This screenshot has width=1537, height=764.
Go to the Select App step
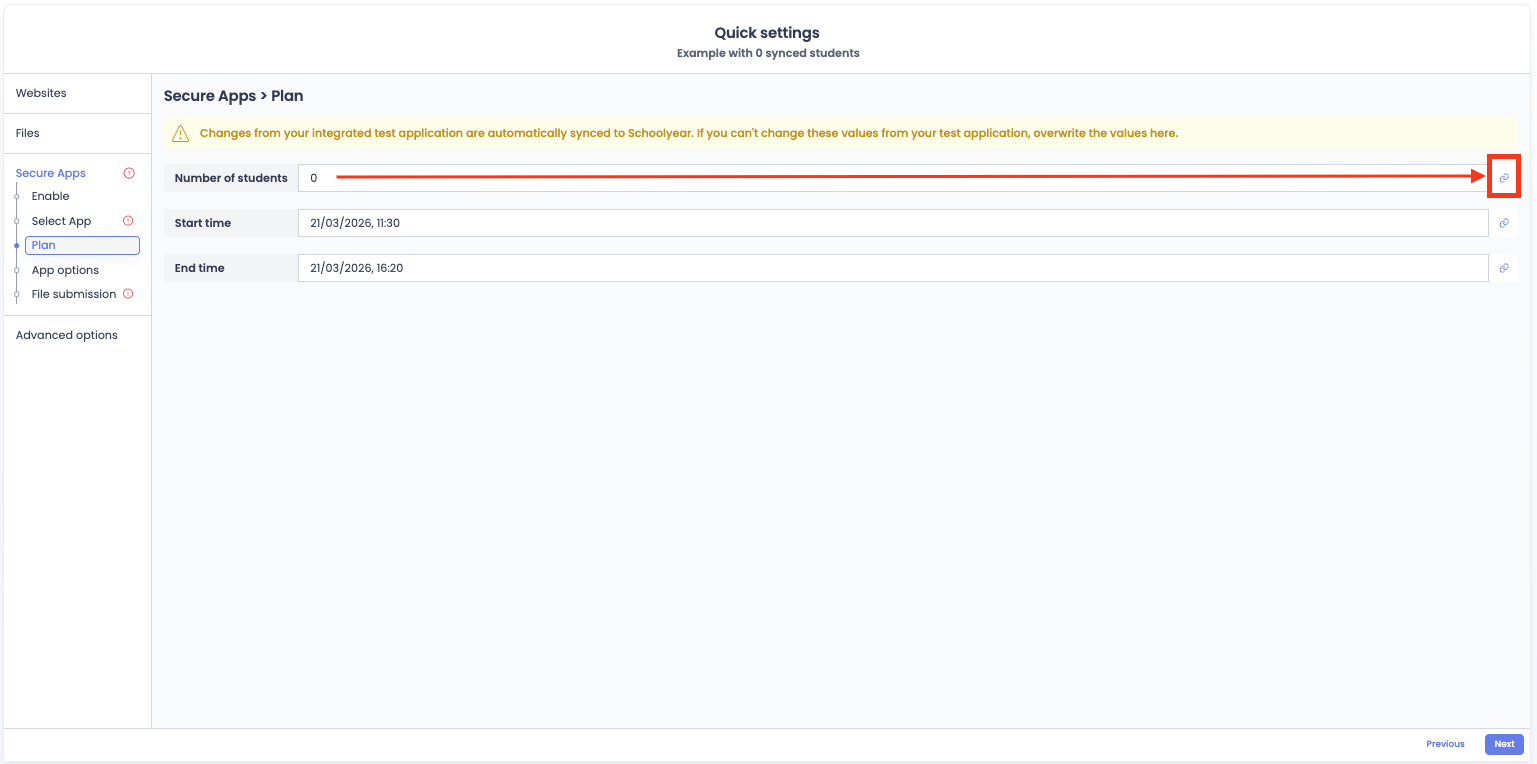tap(61, 221)
